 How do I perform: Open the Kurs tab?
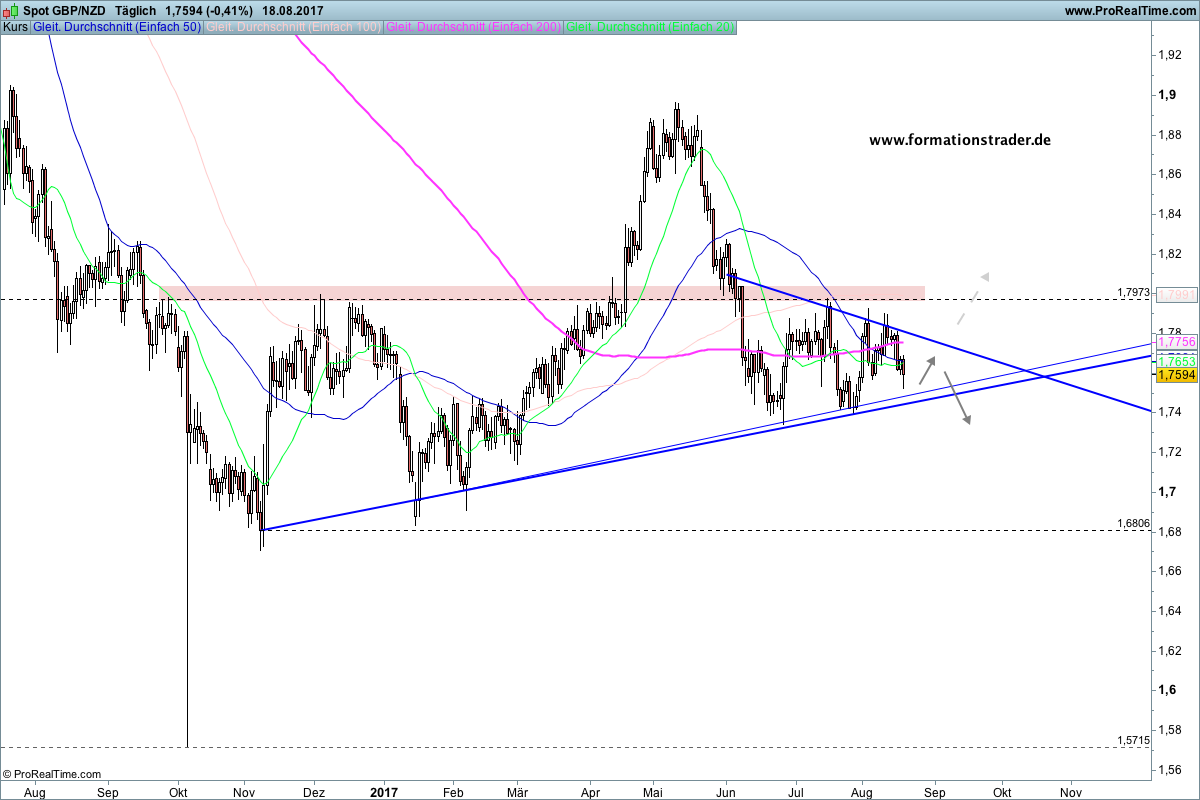coord(16,27)
